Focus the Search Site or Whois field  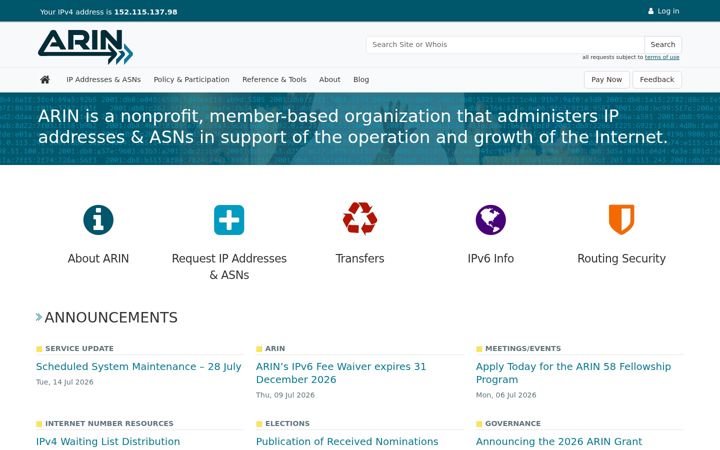[x=505, y=45]
